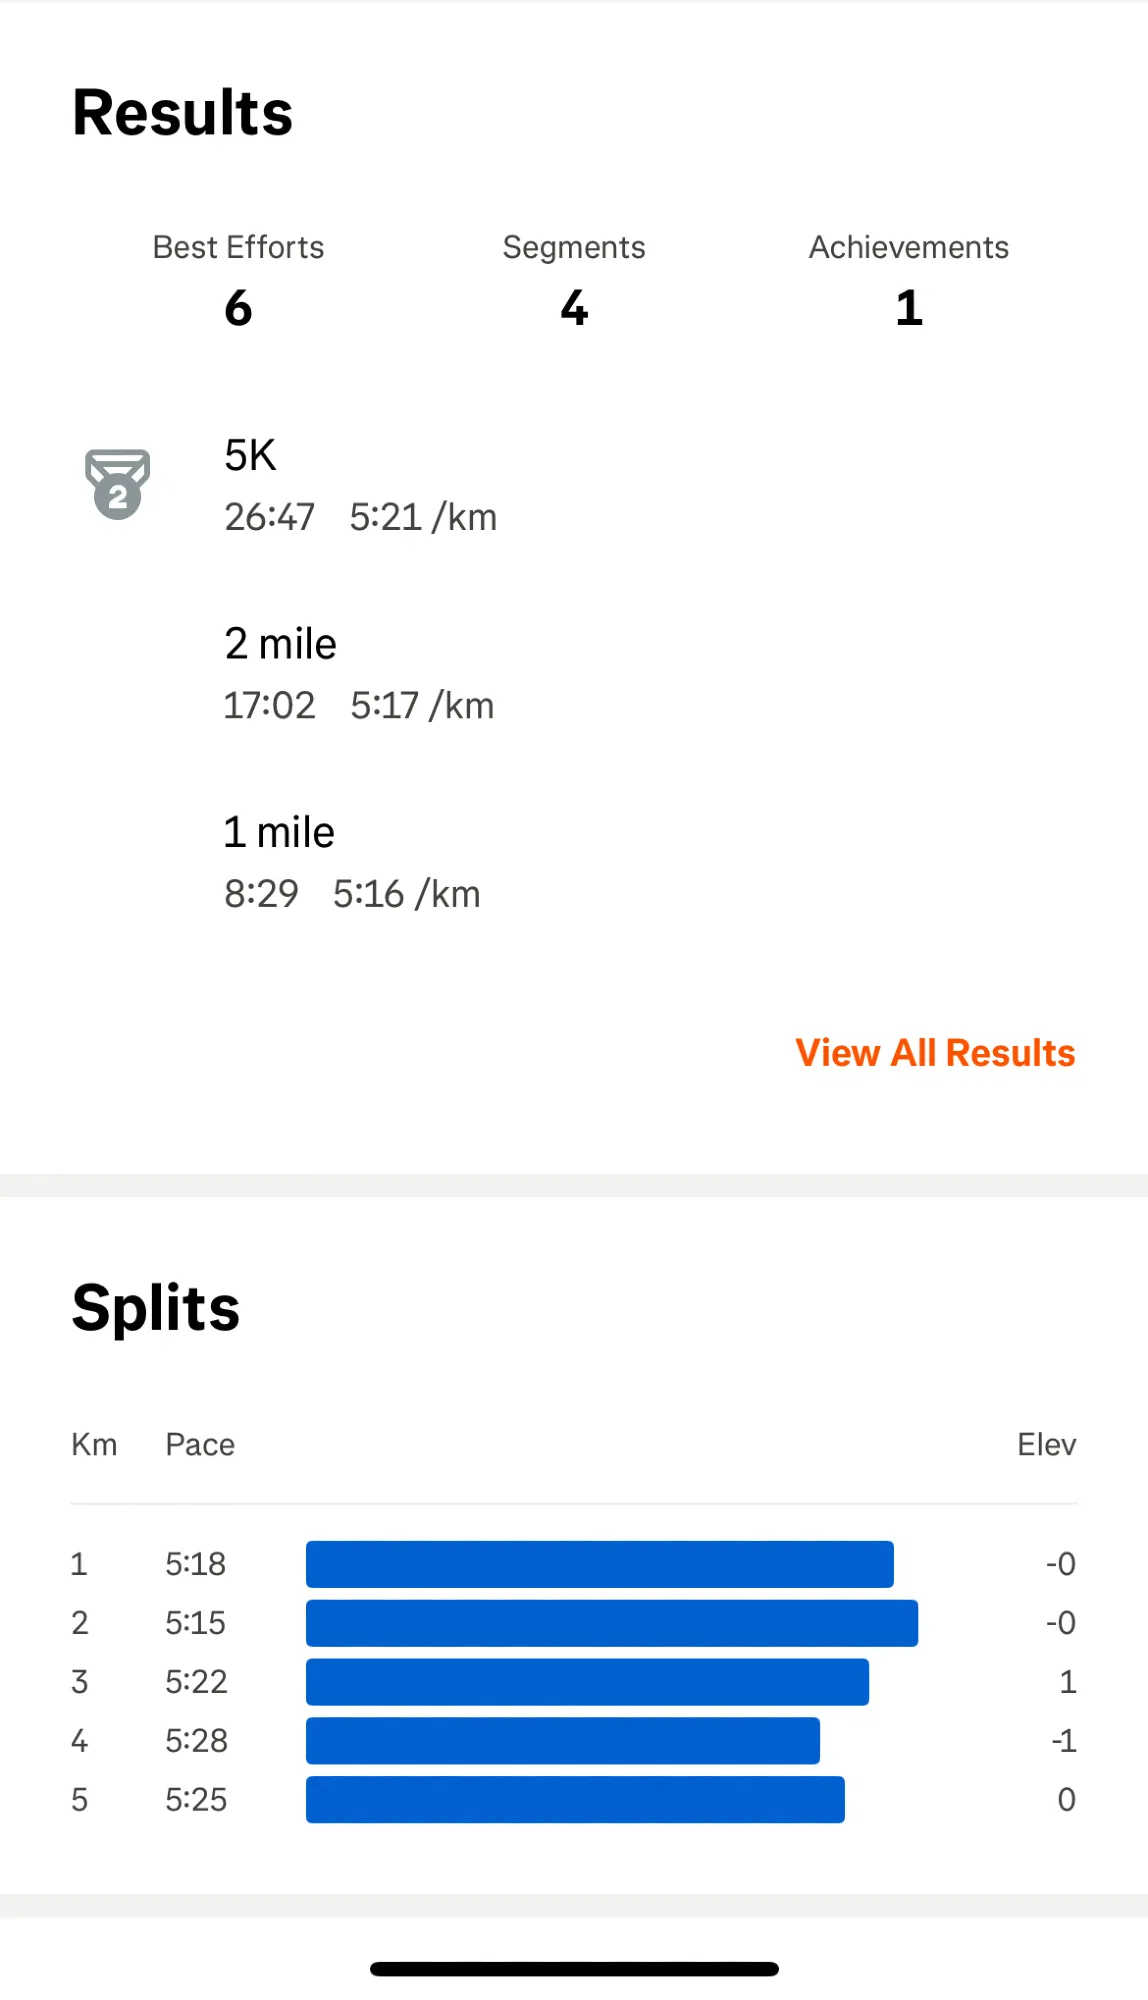Tap the Splits section heading
1148x2000 pixels.
[x=156, y=1308]
